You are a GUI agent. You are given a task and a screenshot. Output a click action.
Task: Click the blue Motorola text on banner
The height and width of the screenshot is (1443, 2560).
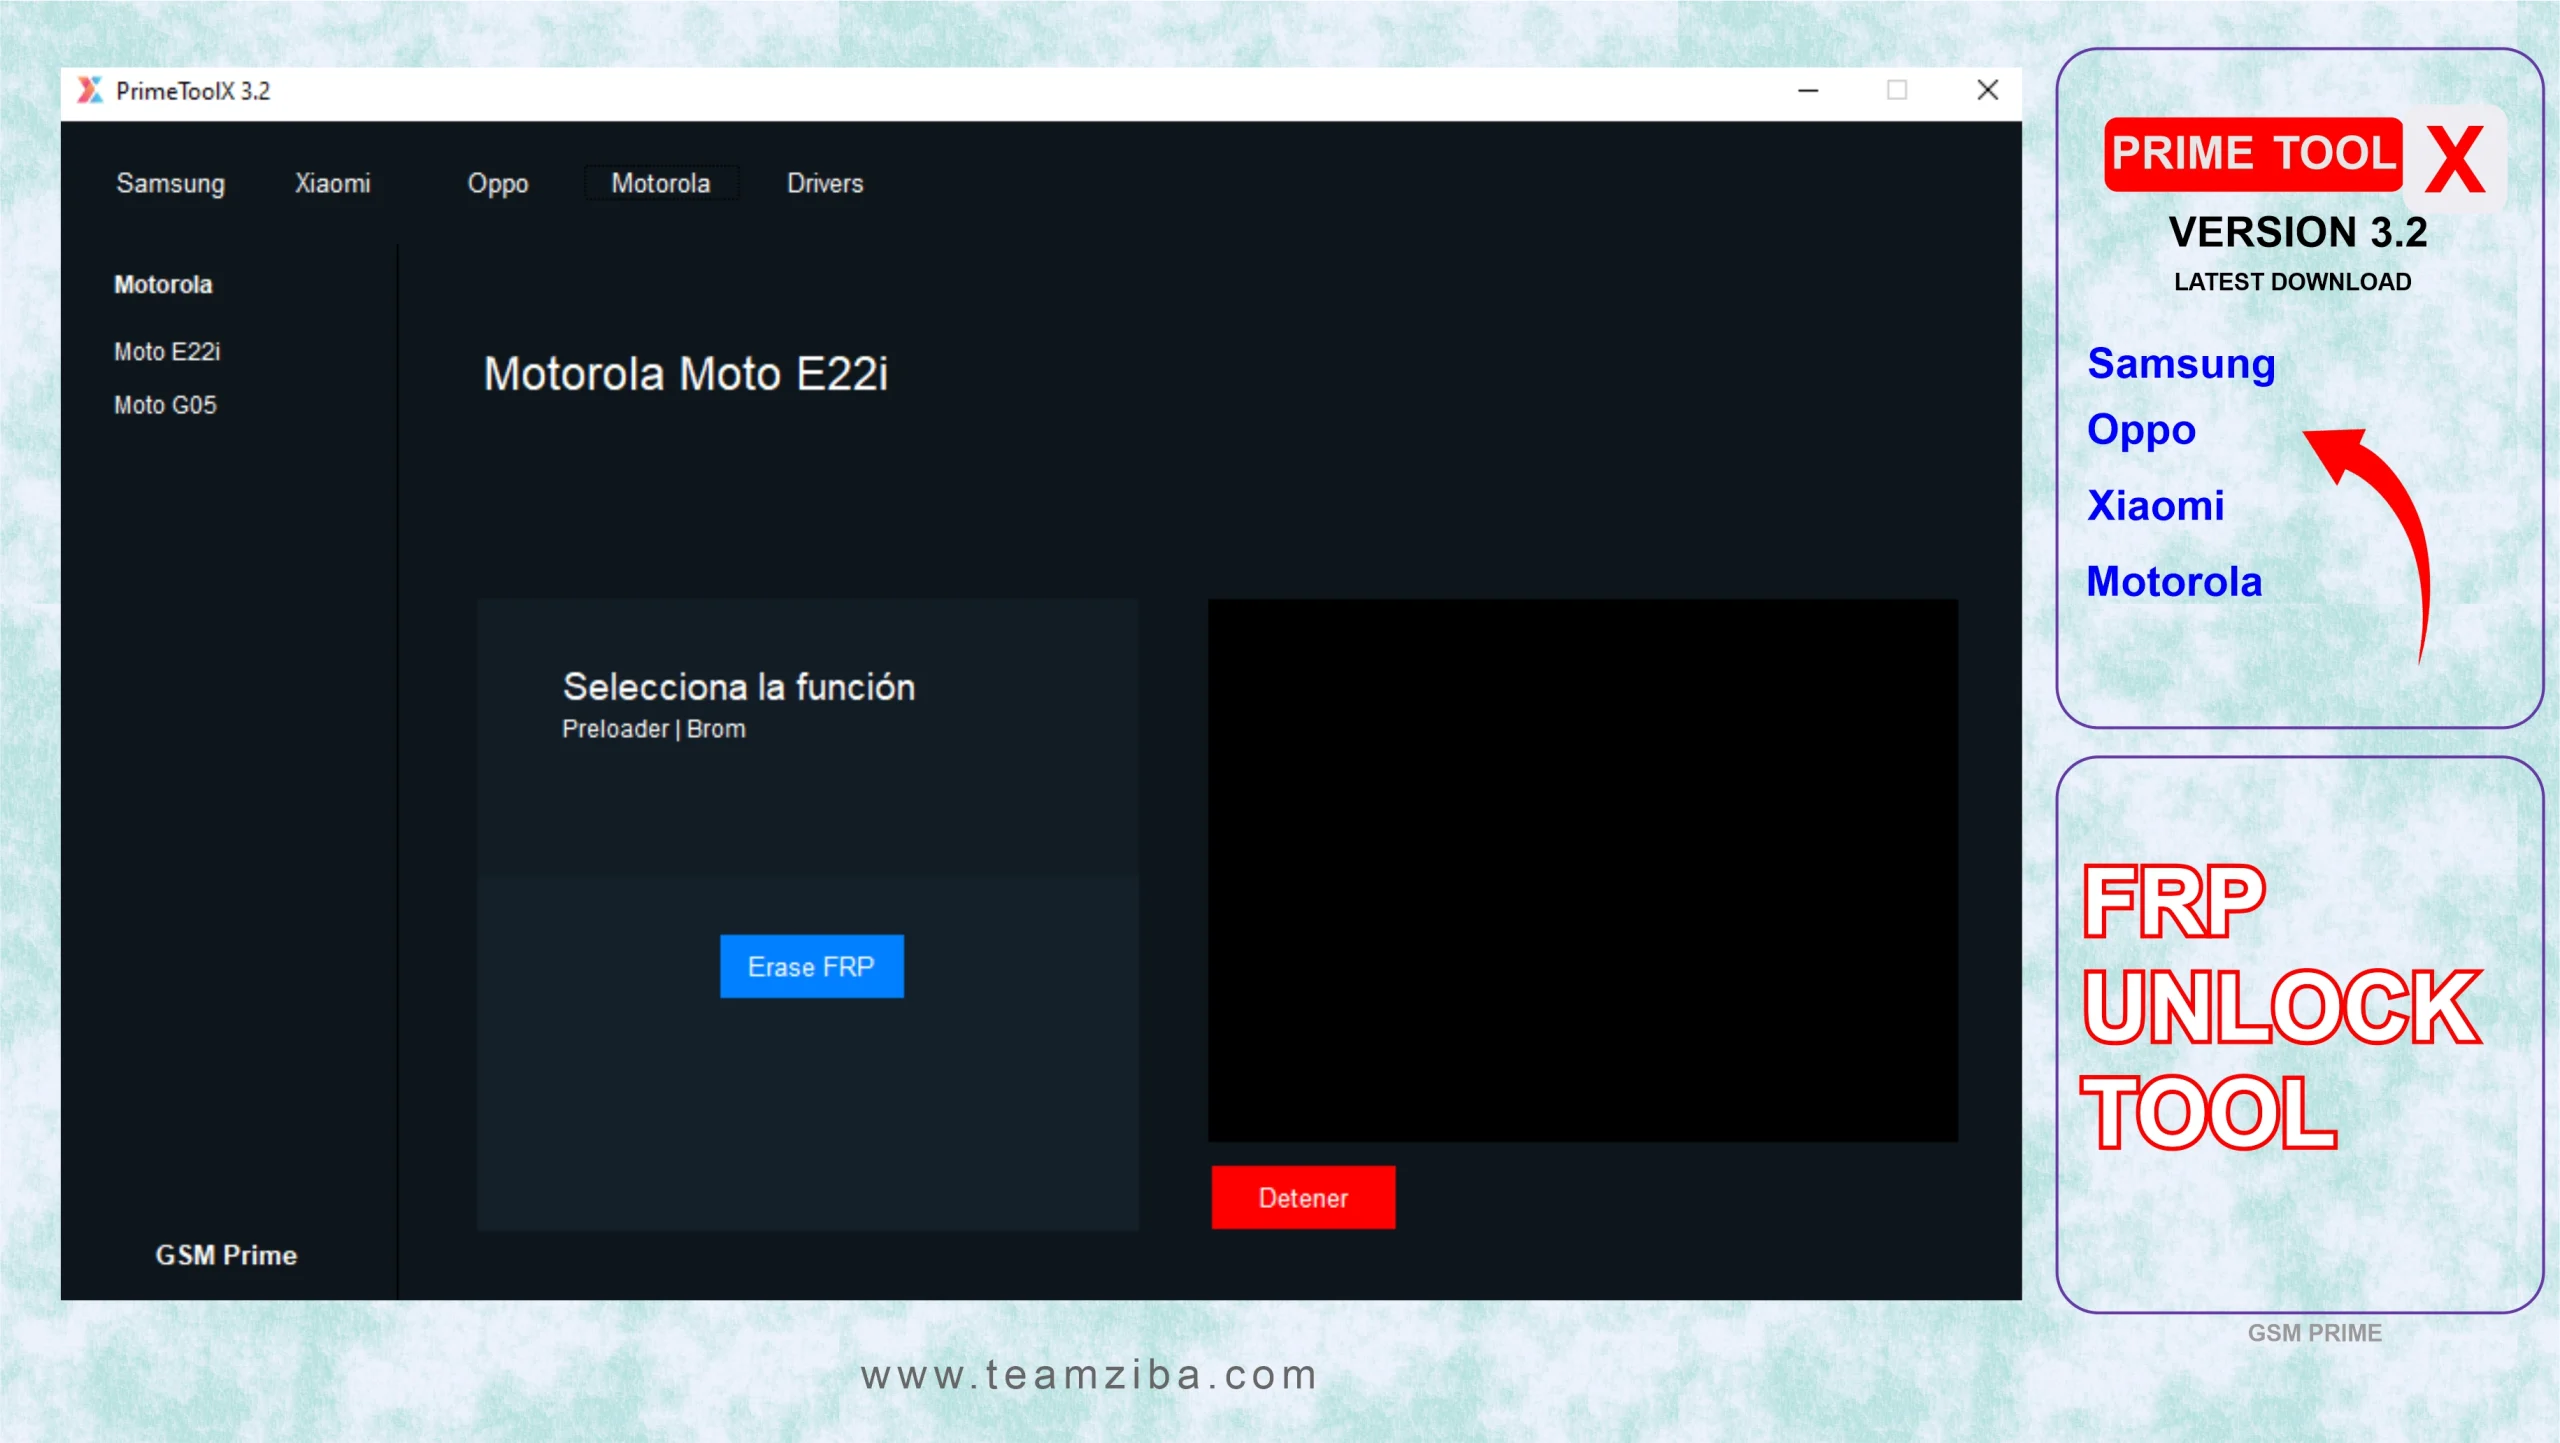(x=2174, y=582)
